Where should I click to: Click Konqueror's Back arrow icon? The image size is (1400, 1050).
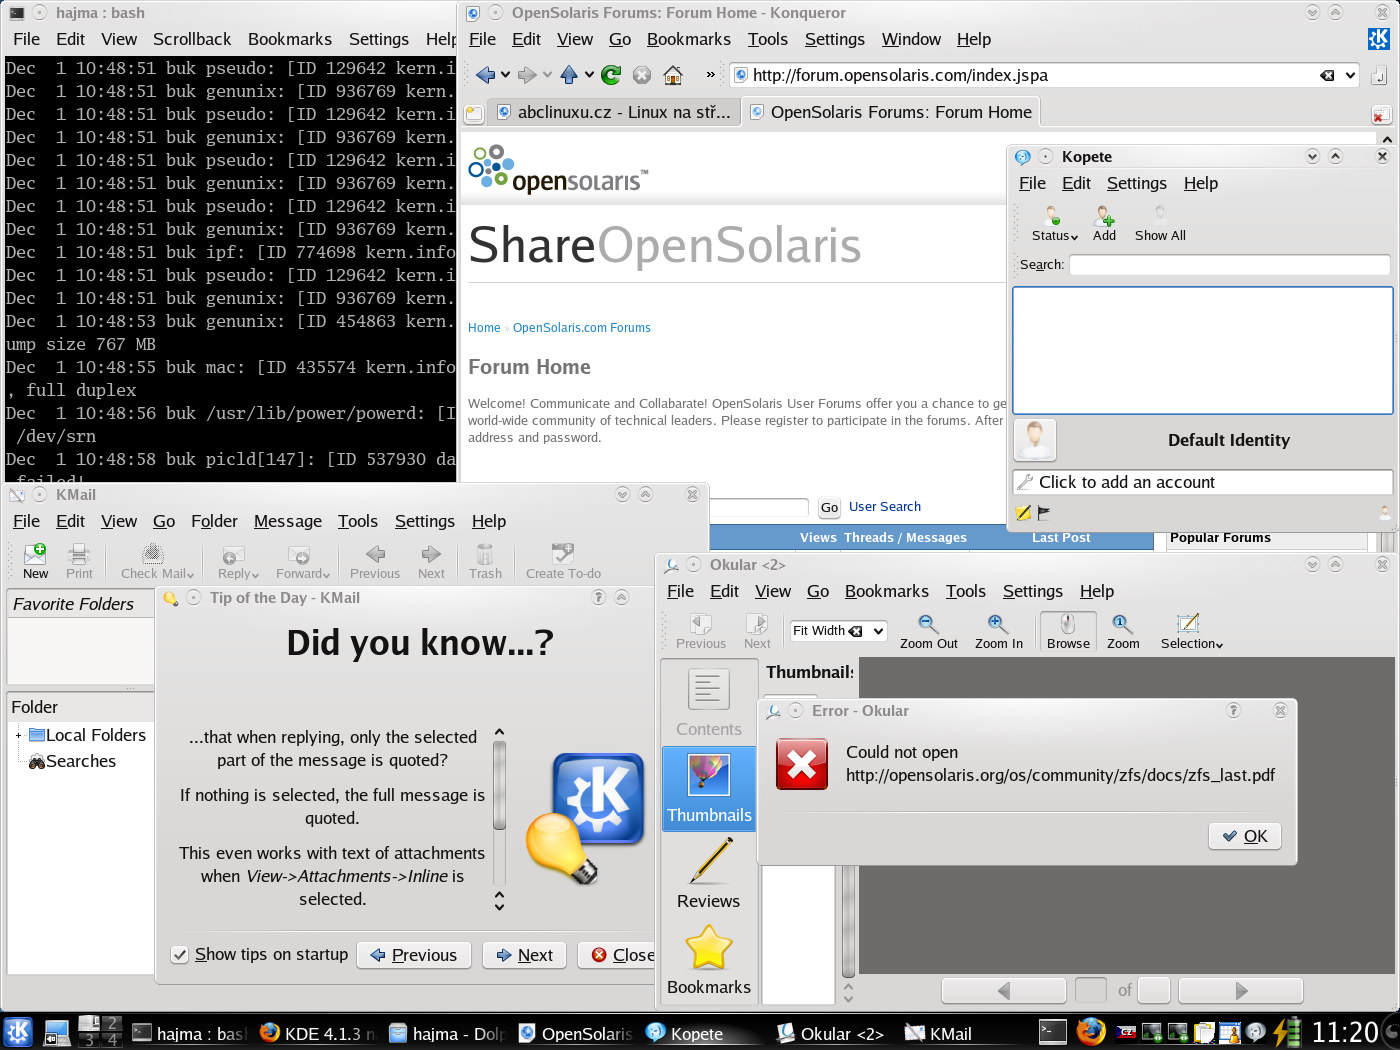[x=486, y=75]
